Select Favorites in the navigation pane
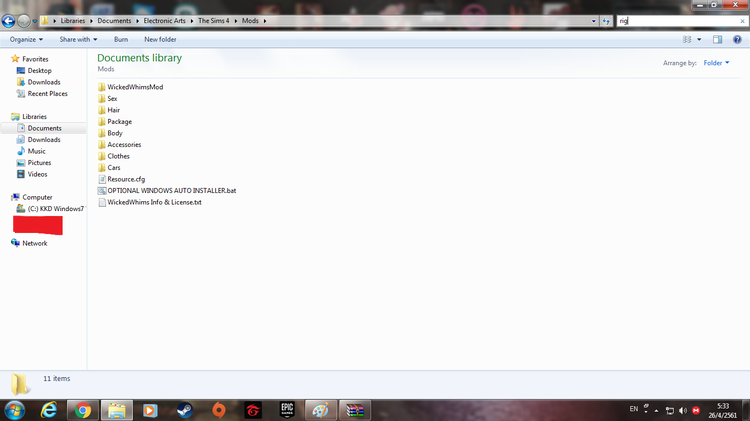 pos(35,59)
